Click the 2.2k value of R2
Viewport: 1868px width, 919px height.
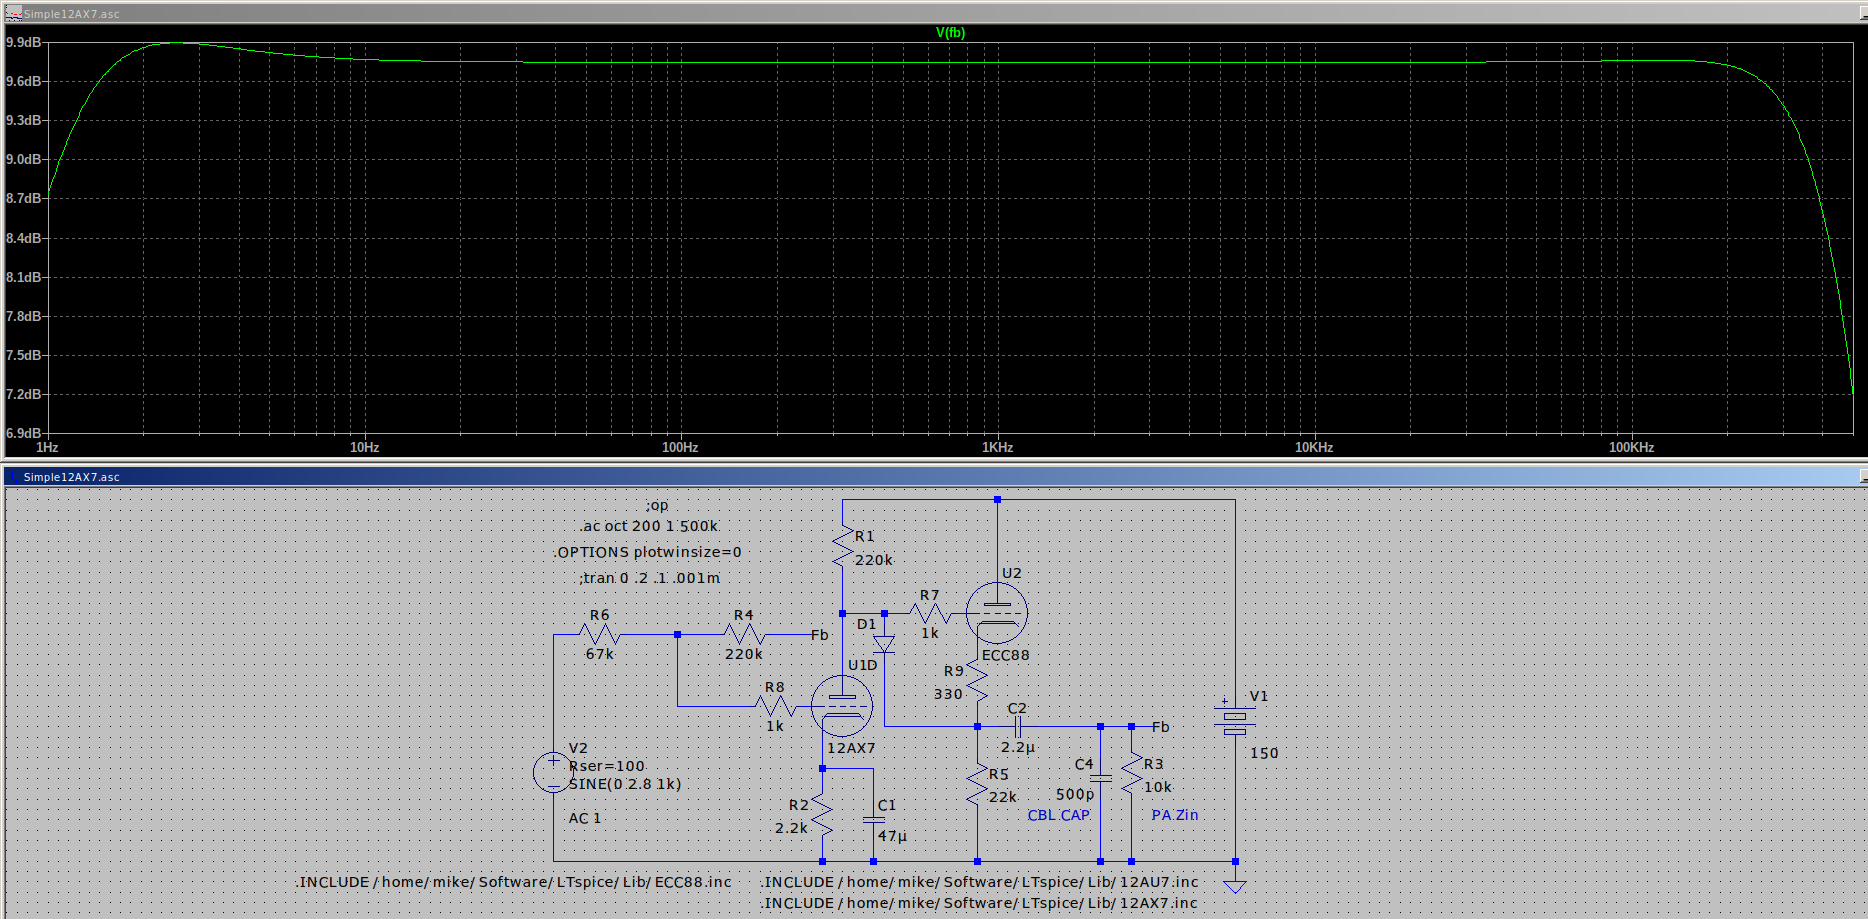791,828
